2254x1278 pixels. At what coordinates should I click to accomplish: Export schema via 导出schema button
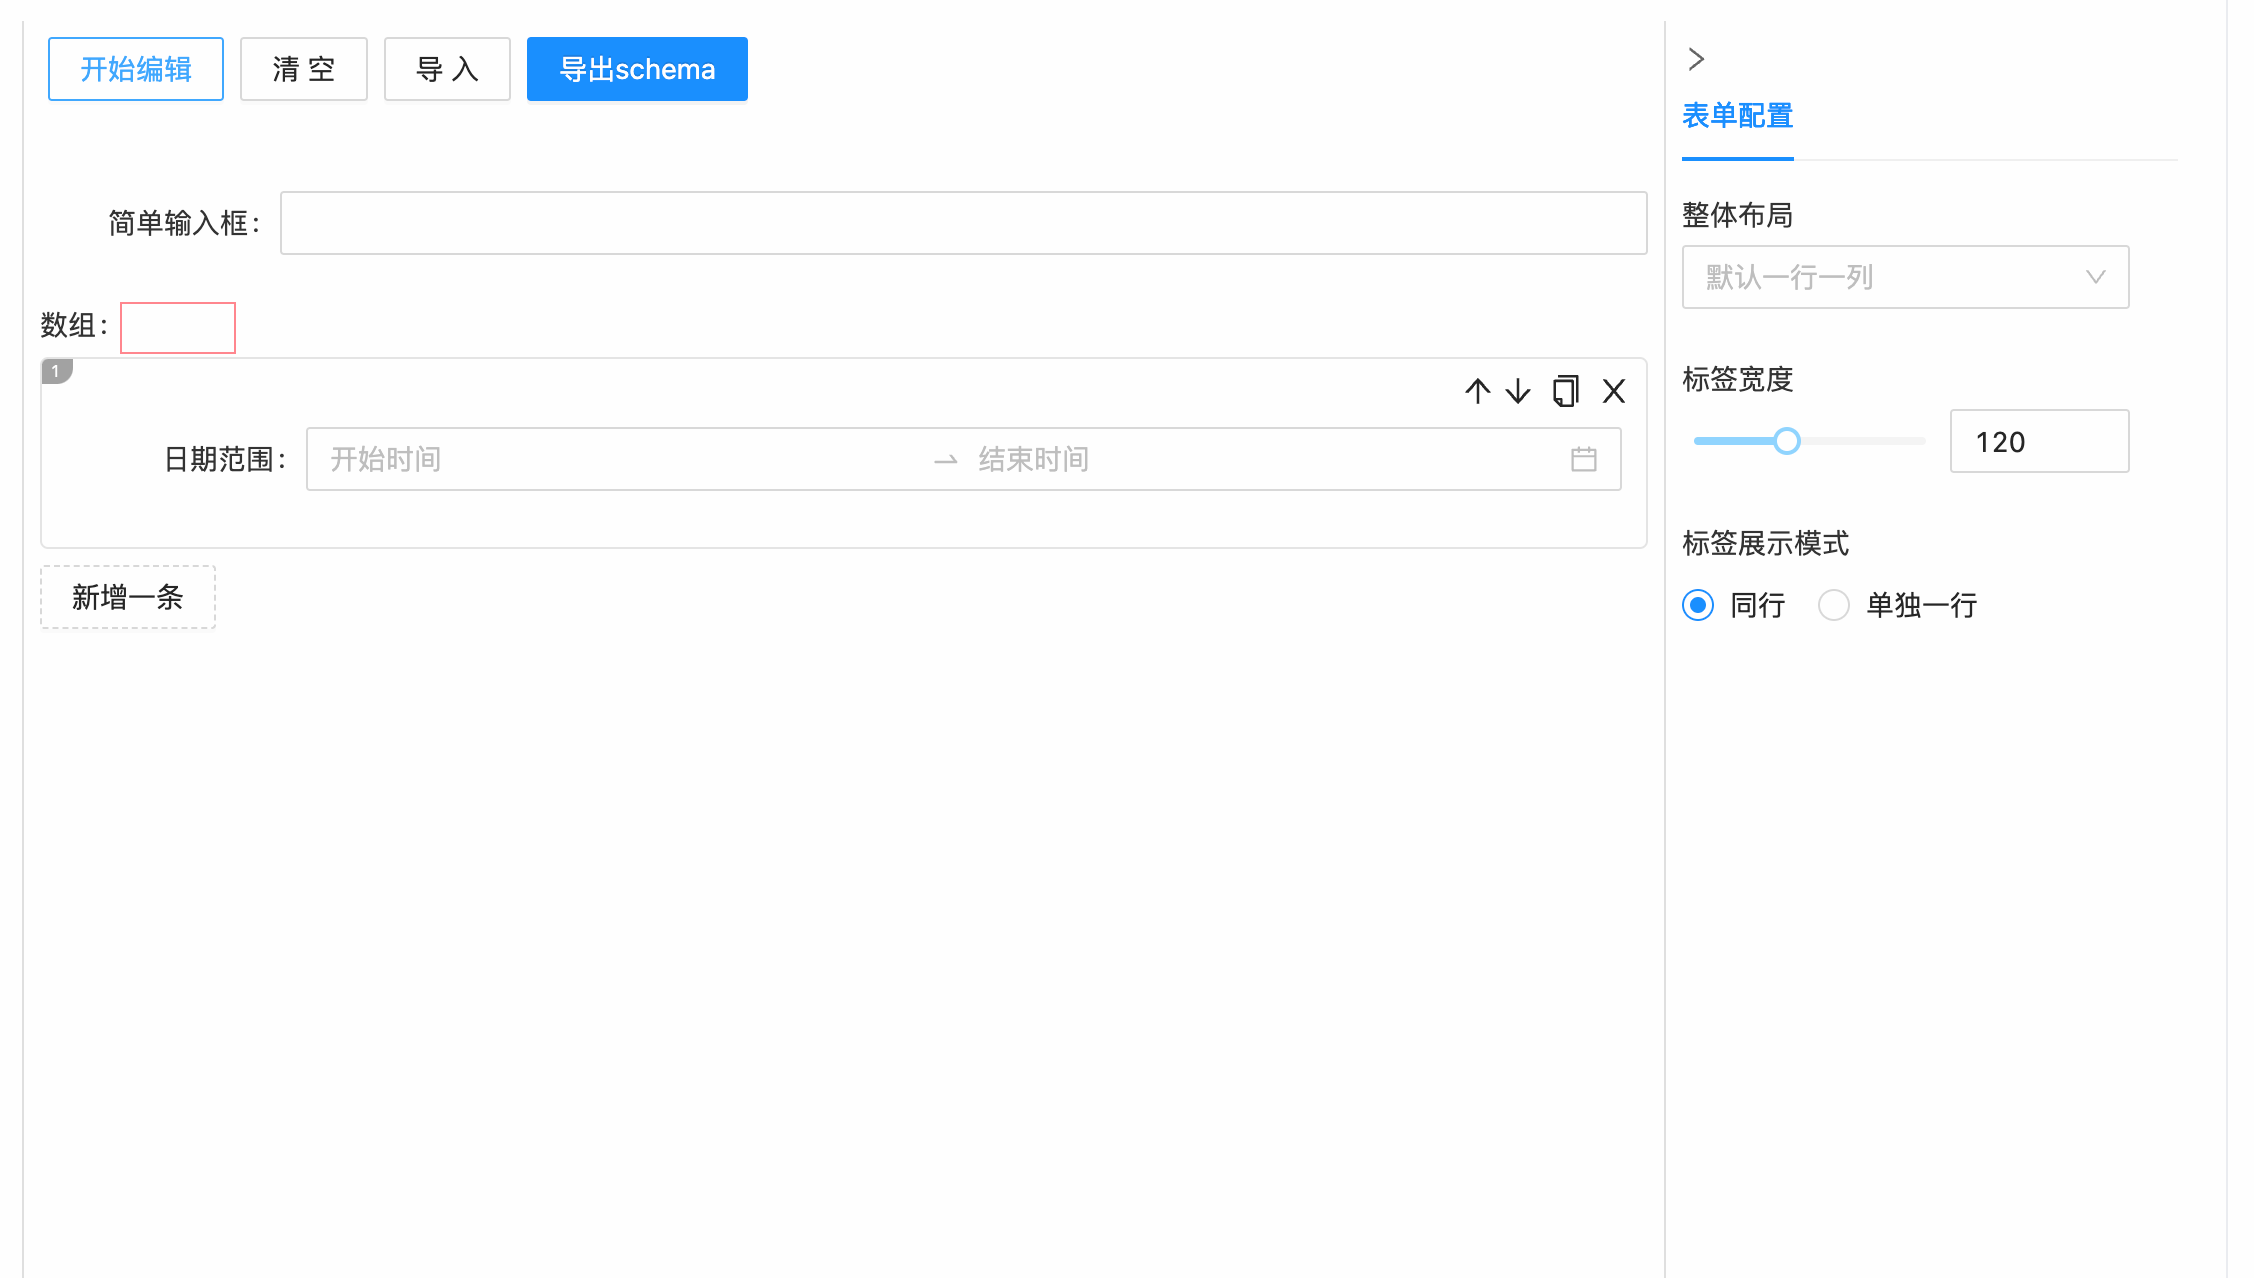[x=637, y=69]
